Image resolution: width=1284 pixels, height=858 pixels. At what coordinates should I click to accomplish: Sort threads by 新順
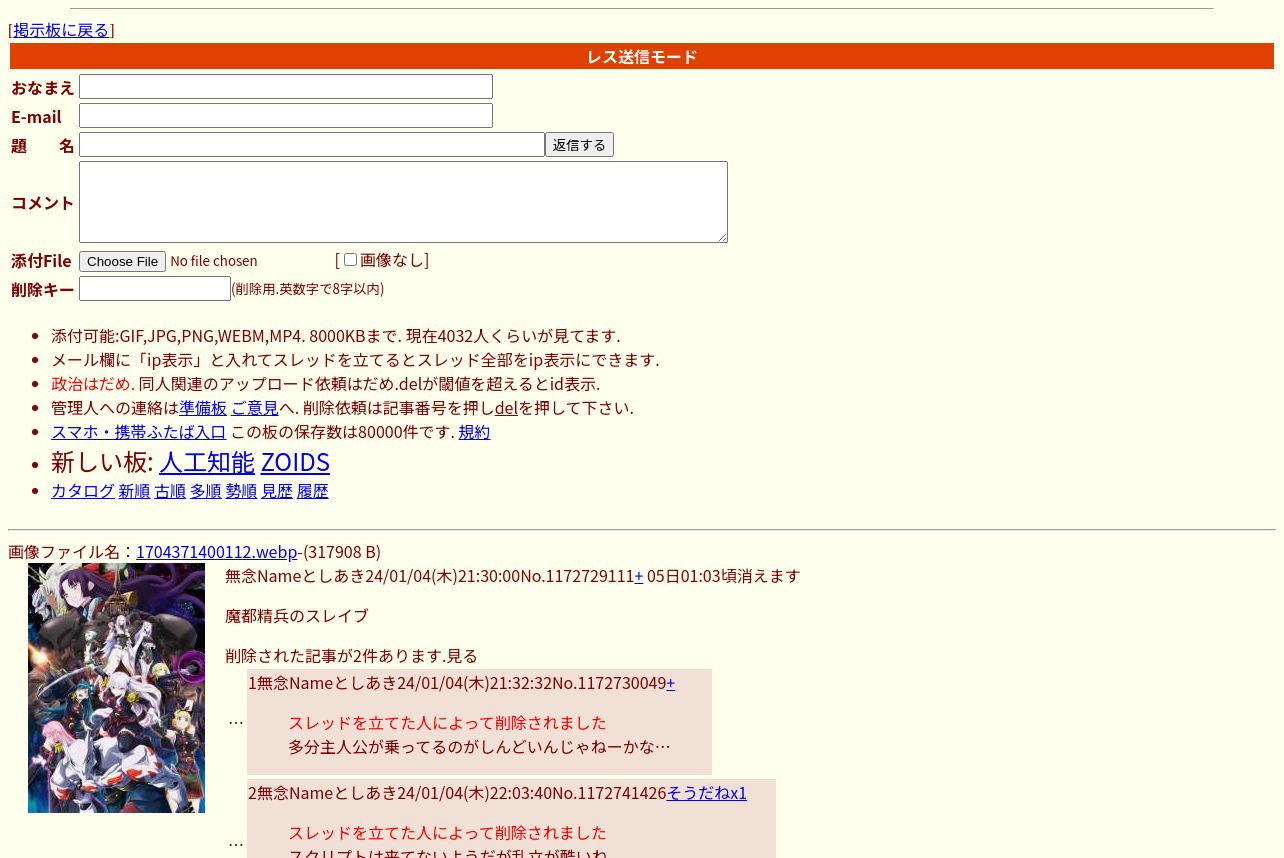point(134,491)
